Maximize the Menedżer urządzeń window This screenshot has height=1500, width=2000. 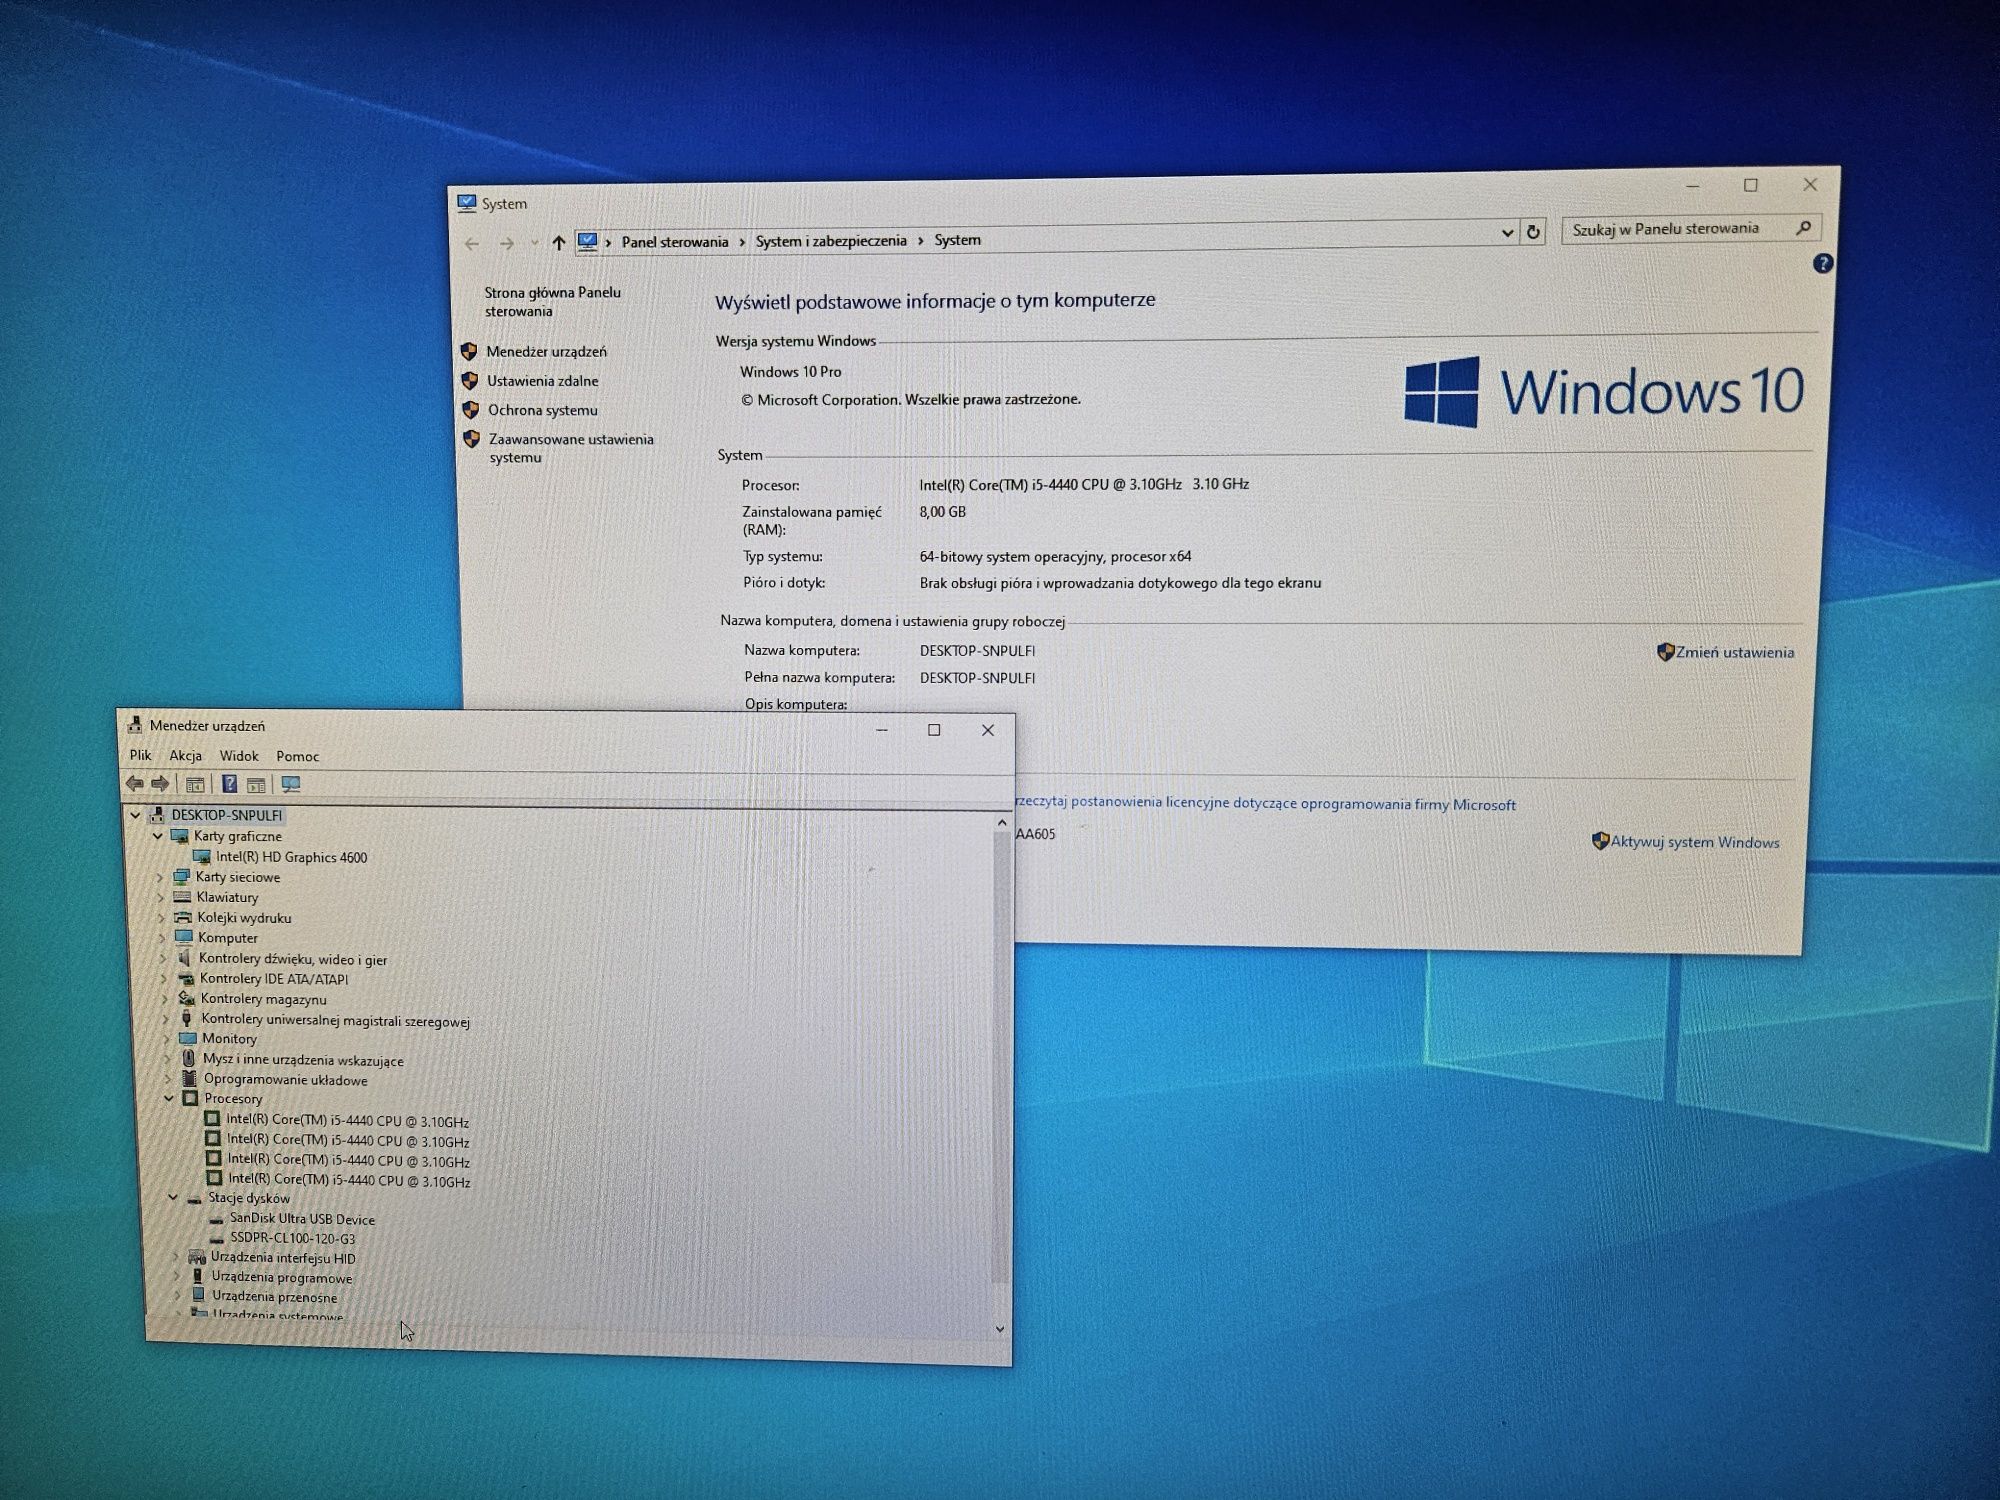(934, 730)
